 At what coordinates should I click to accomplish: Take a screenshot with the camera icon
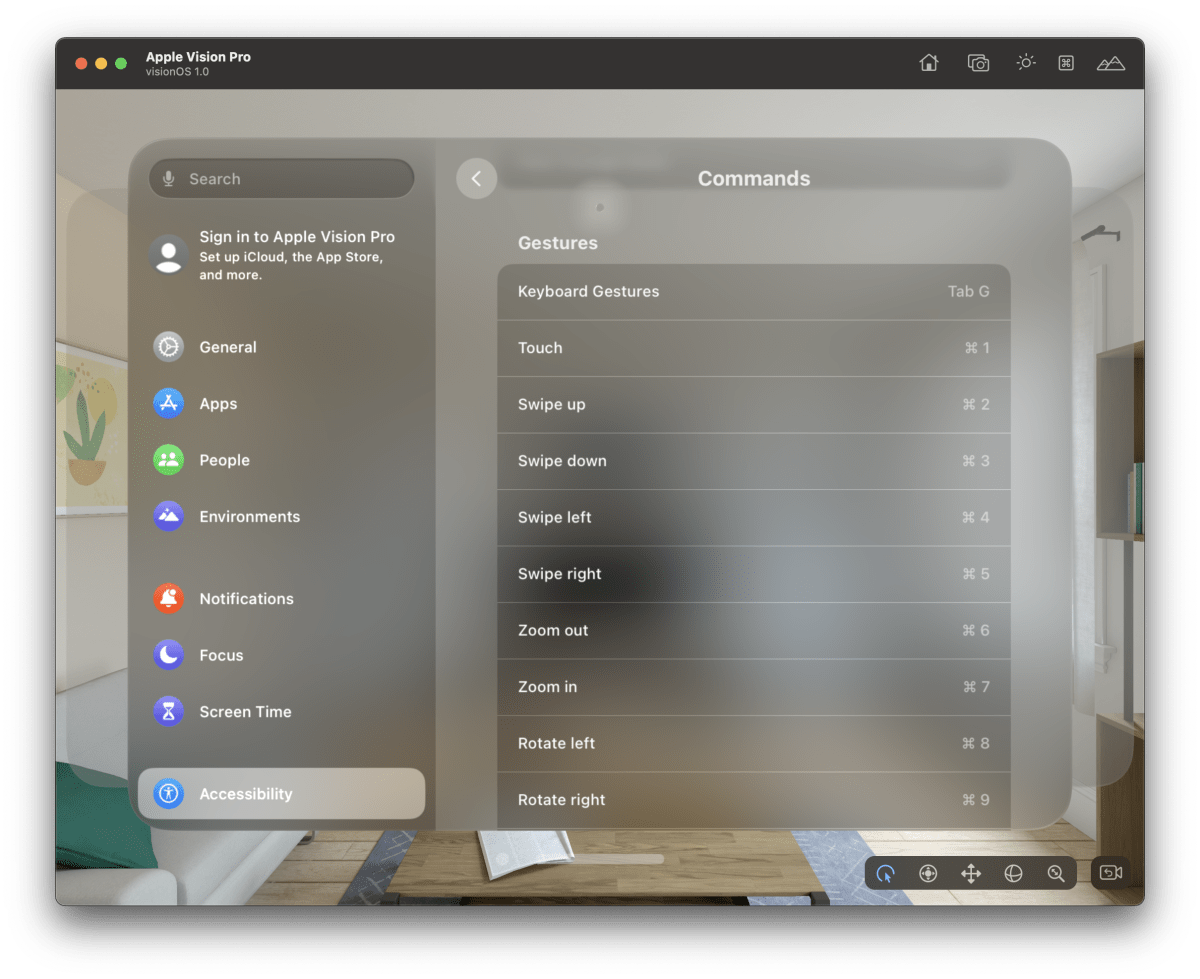pos(978,63)
